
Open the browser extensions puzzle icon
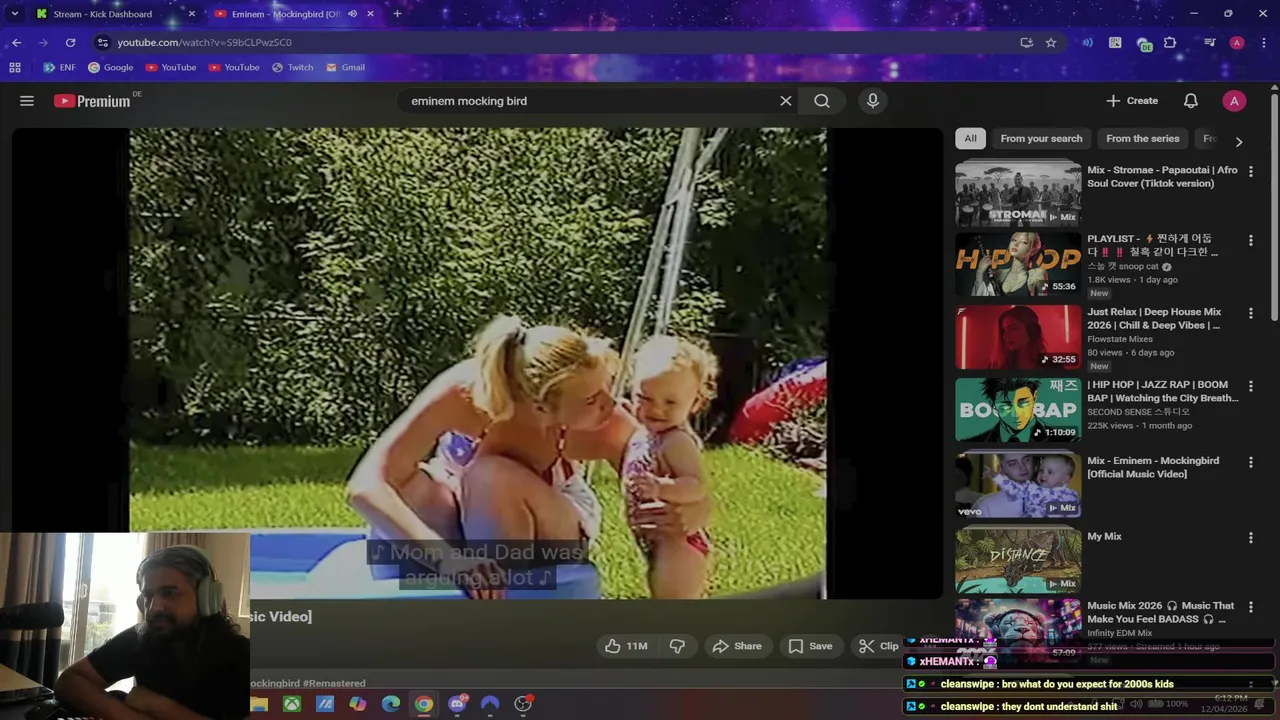(x=1170, y=42)
